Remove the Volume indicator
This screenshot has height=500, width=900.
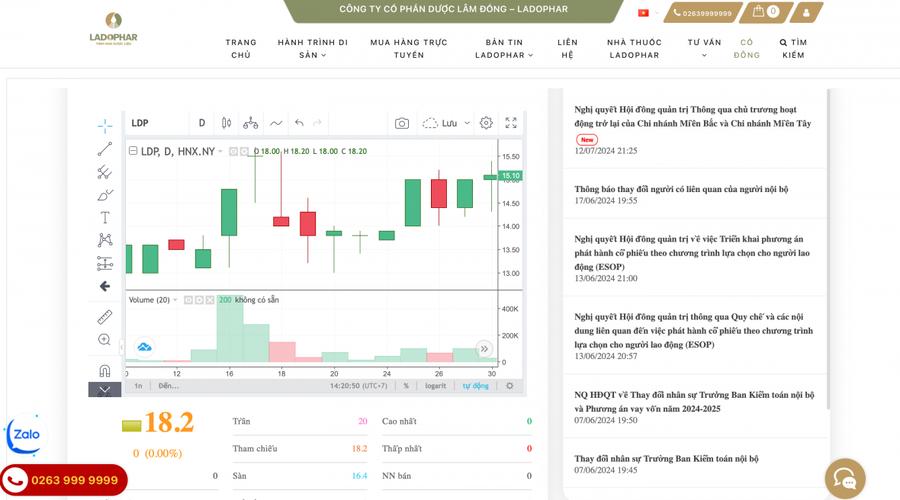[x=210, y=300]
